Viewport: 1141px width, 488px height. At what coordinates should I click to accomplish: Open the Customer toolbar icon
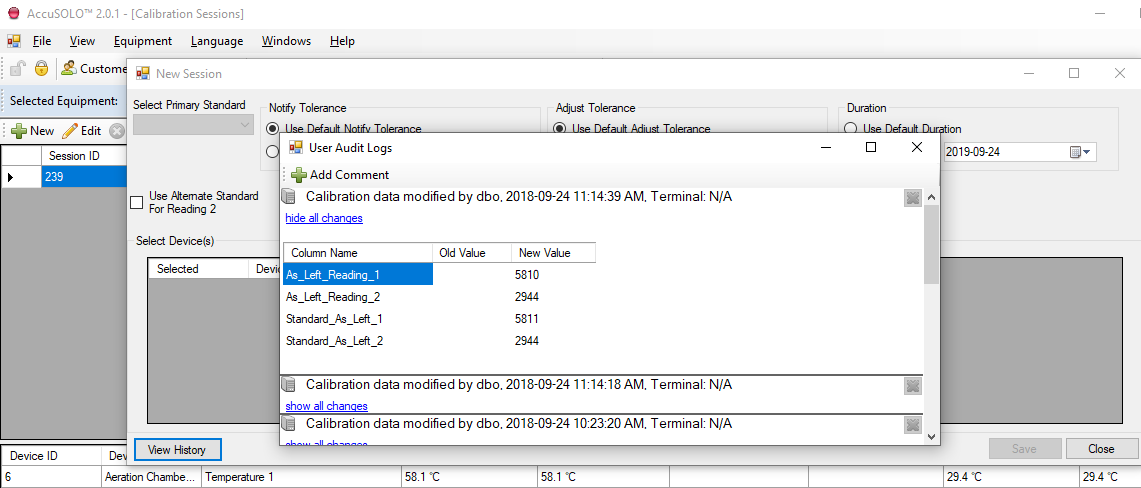[69, 69]
